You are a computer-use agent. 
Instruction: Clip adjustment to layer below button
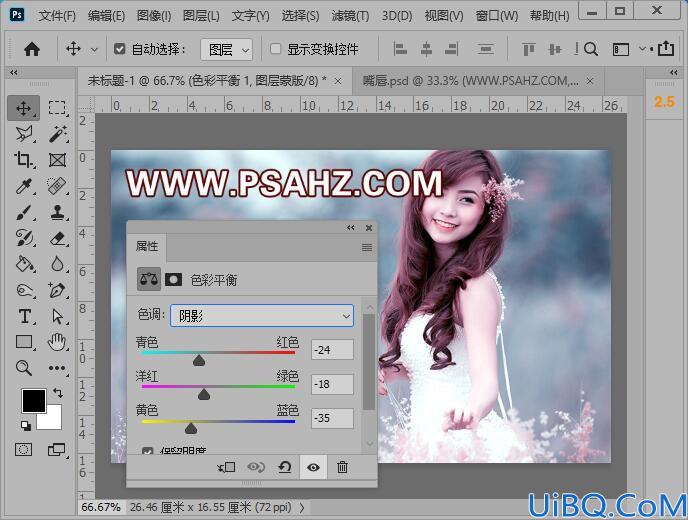click(226, 467)
